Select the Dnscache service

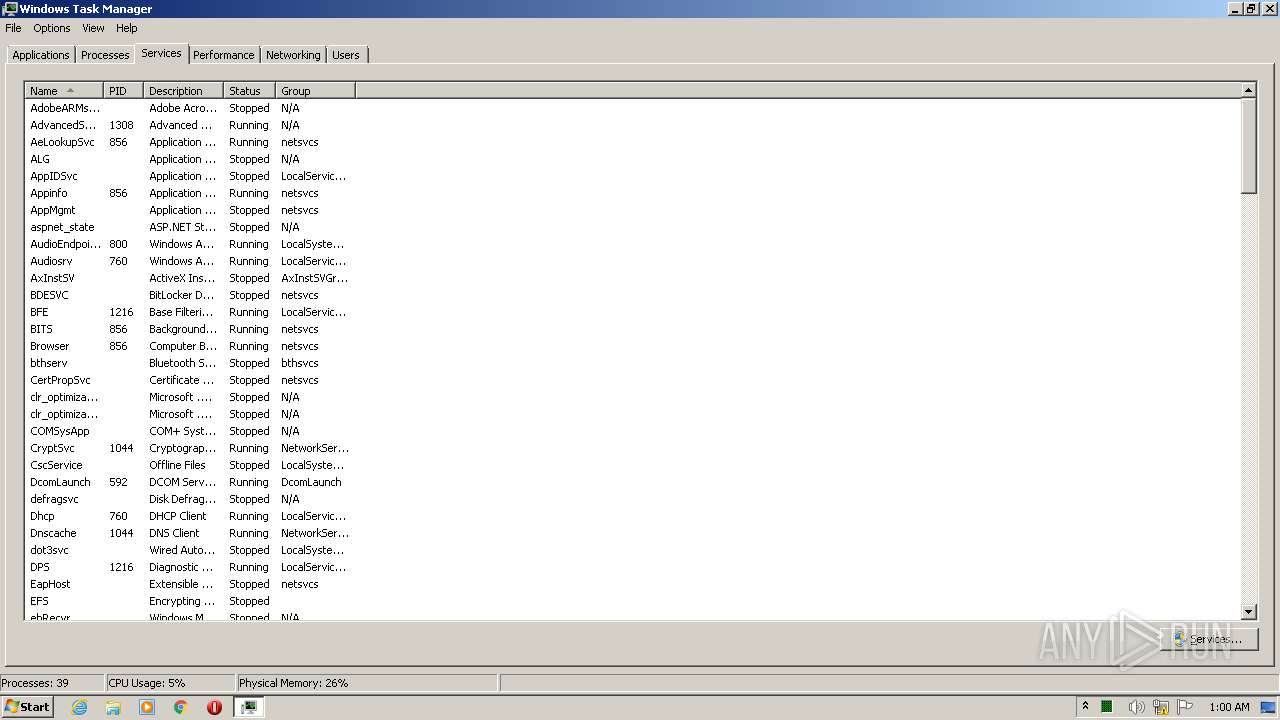[190, 533]
